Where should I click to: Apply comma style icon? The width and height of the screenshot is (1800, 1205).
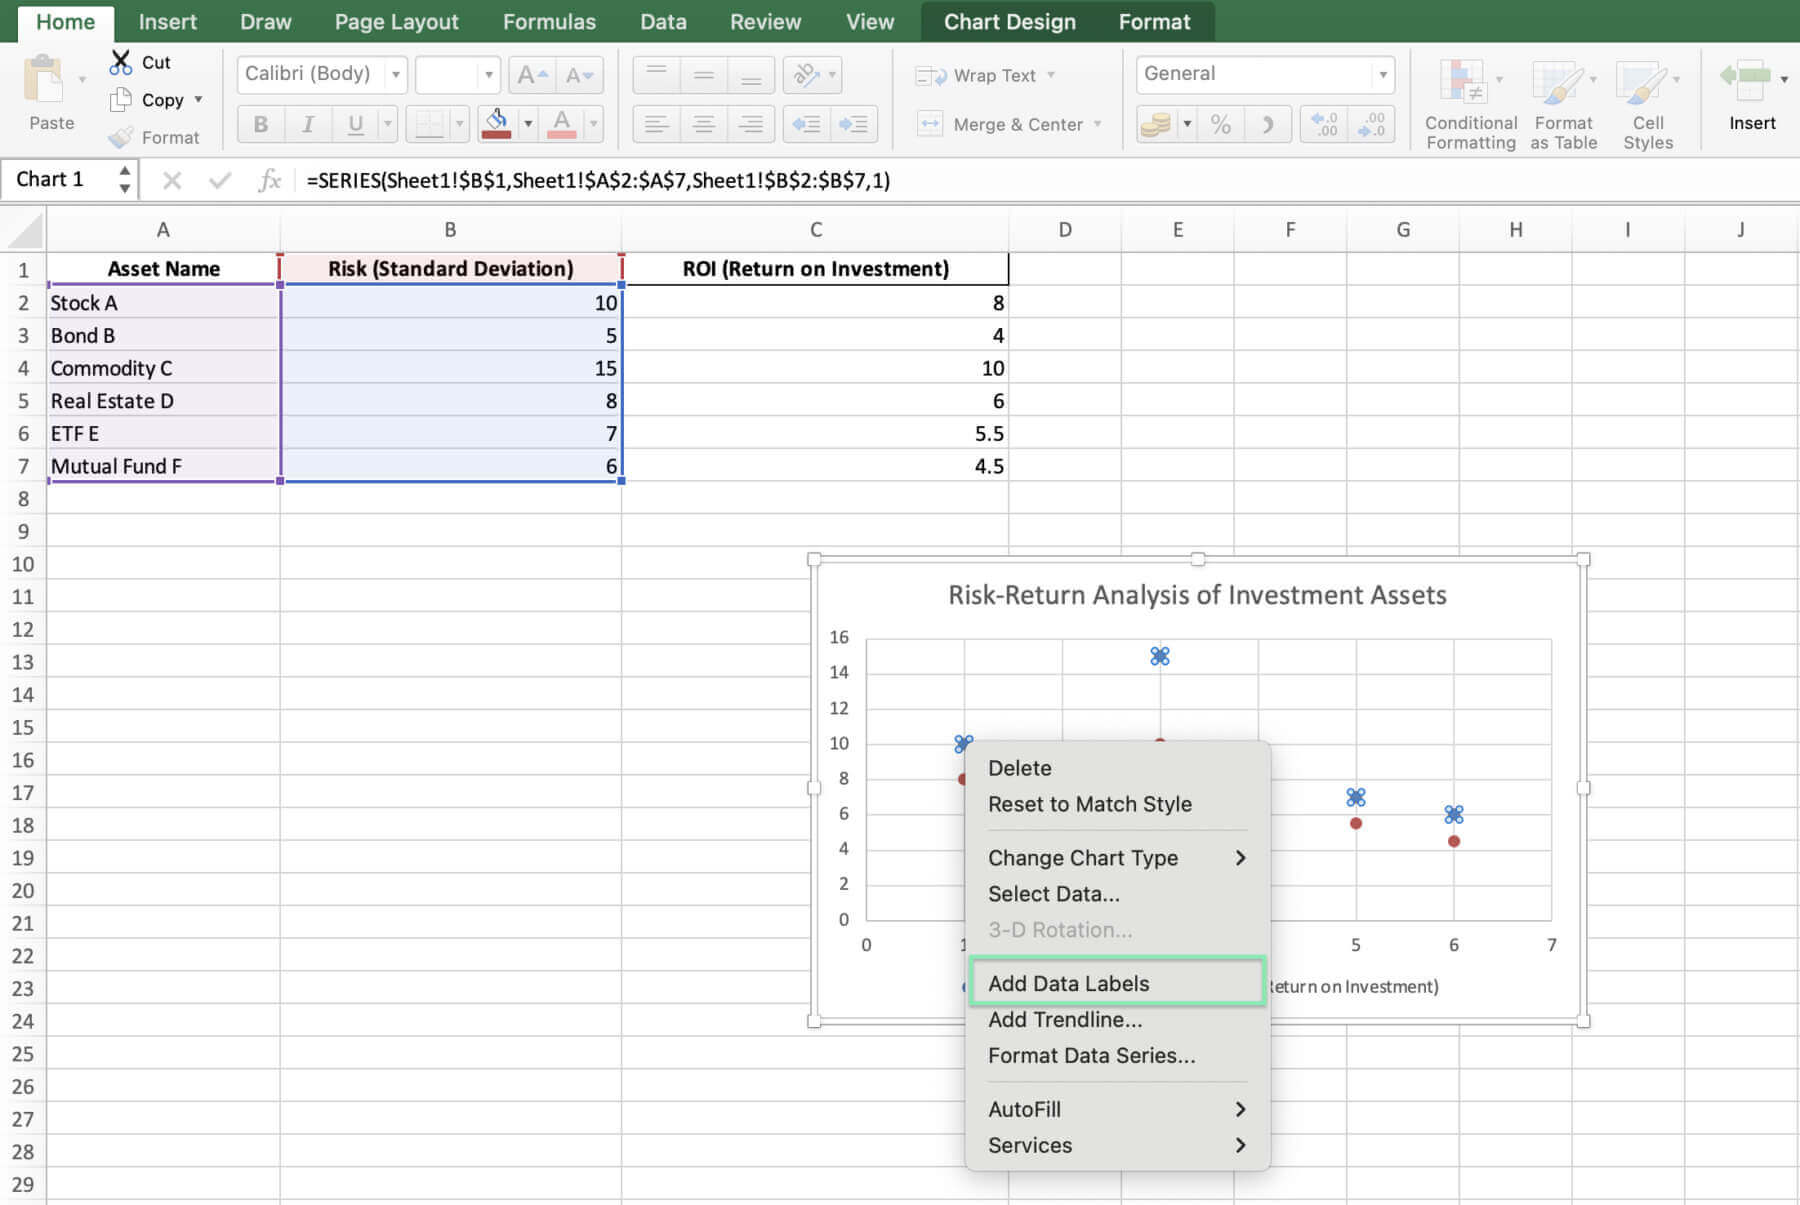pyautogui.click(x=1267, y=124)
